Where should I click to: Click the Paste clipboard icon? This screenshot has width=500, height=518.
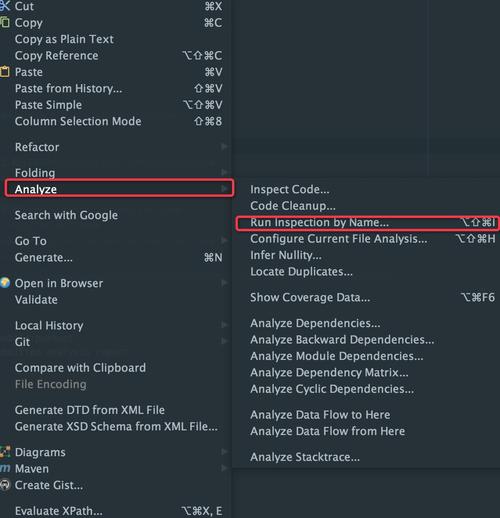(x=5, y=72)
